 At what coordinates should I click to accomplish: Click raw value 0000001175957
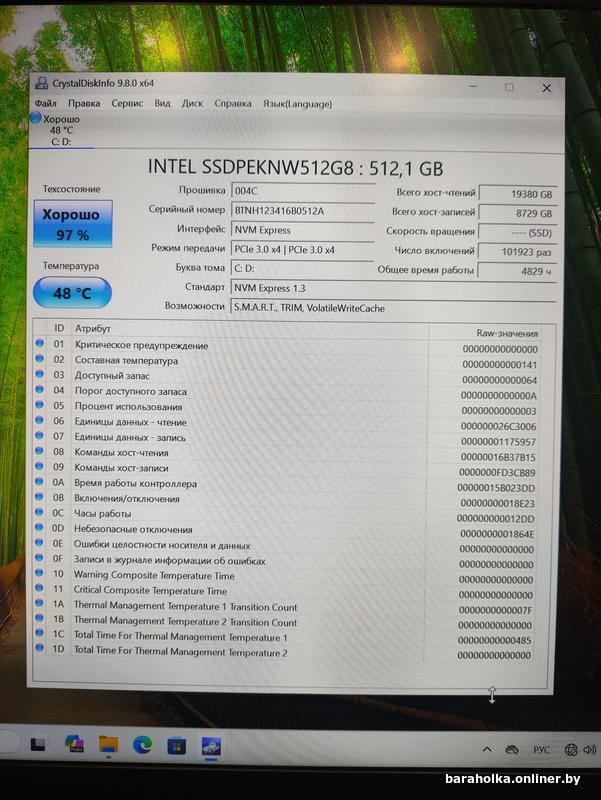point(498,442)
